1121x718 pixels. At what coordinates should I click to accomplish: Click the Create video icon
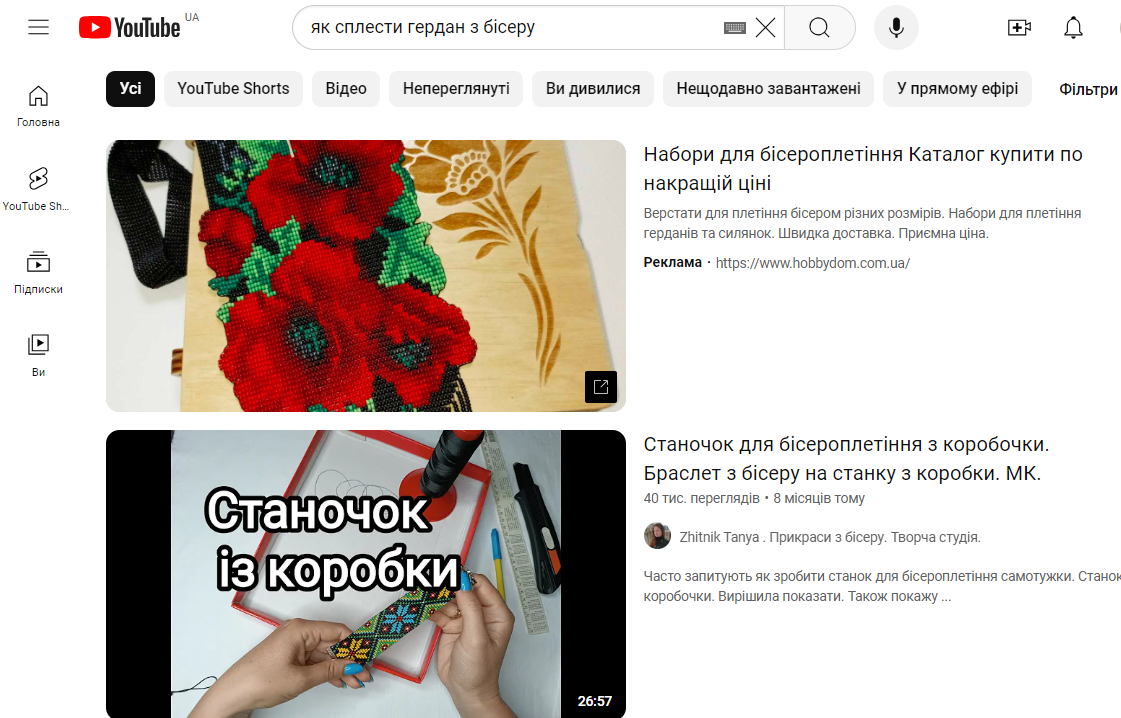click(x=1020, y=27)
